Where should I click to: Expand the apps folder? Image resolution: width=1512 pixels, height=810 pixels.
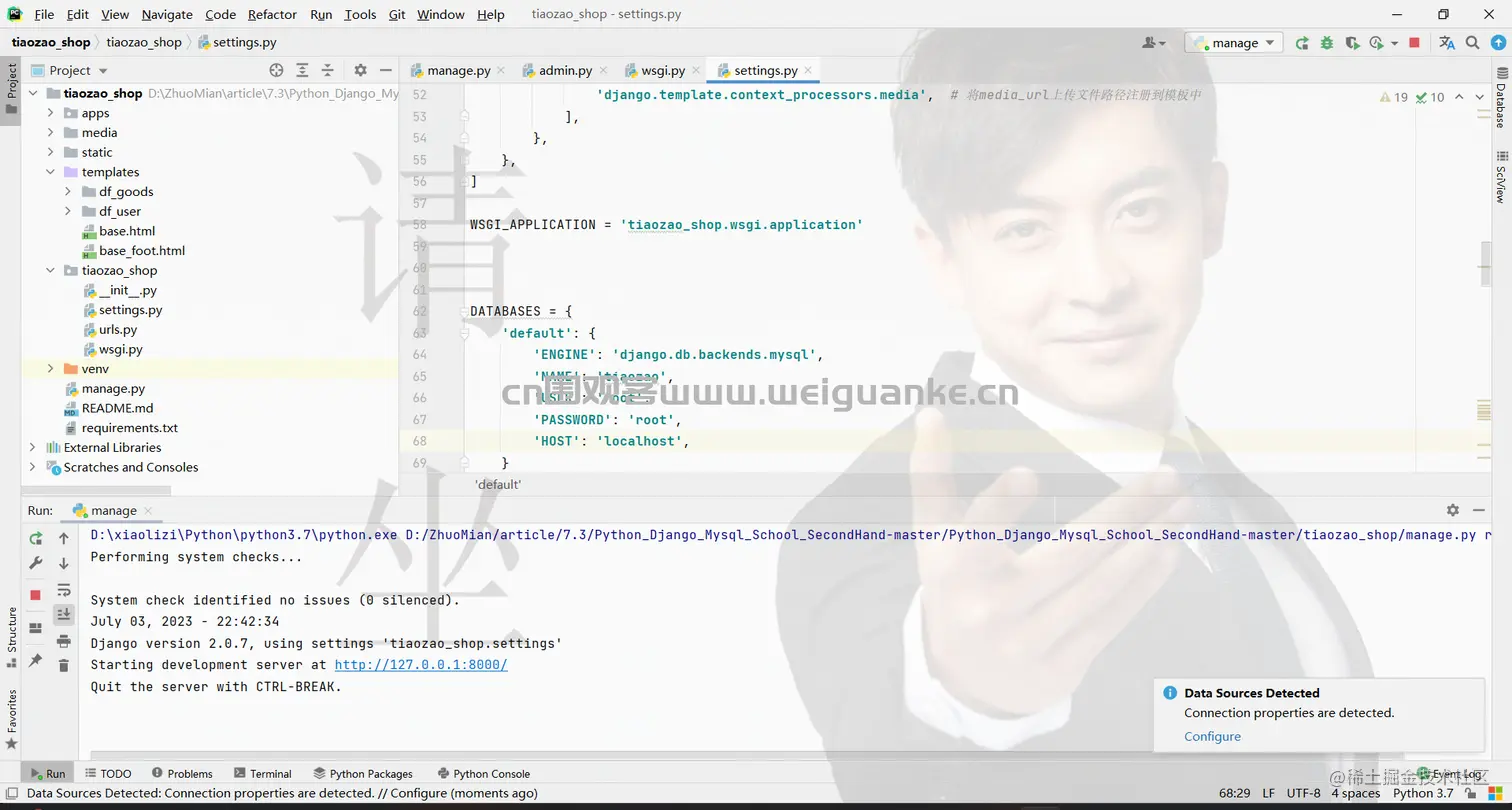51,113
